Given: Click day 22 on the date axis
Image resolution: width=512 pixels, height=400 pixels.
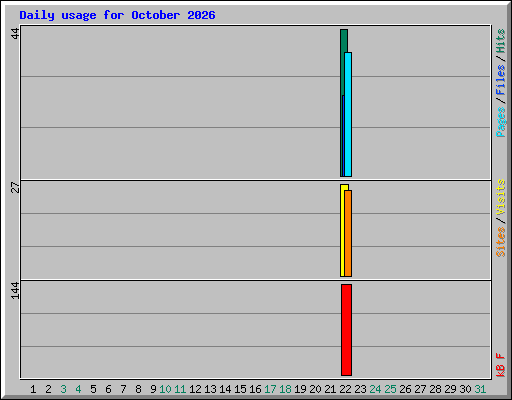Looking at the screenshot, I should click(345, 389).
